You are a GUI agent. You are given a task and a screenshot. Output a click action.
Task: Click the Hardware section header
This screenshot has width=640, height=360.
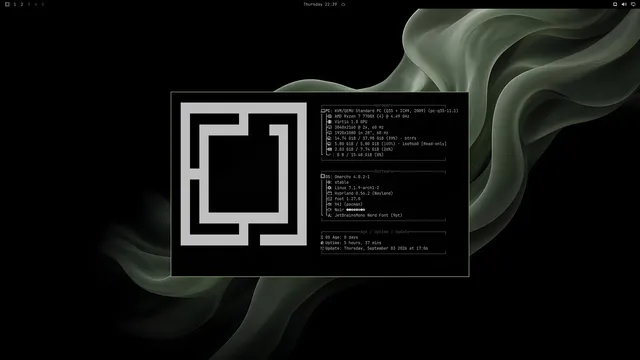click(383, 105)
